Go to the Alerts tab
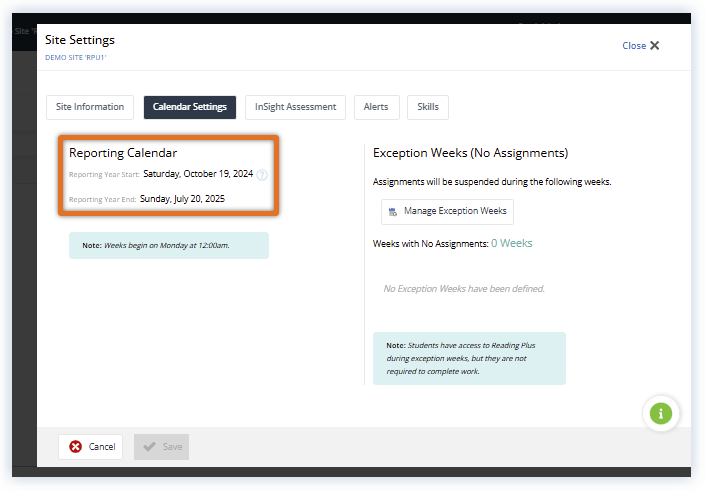This screenshot has height=491, width=706. pos(377,107)
